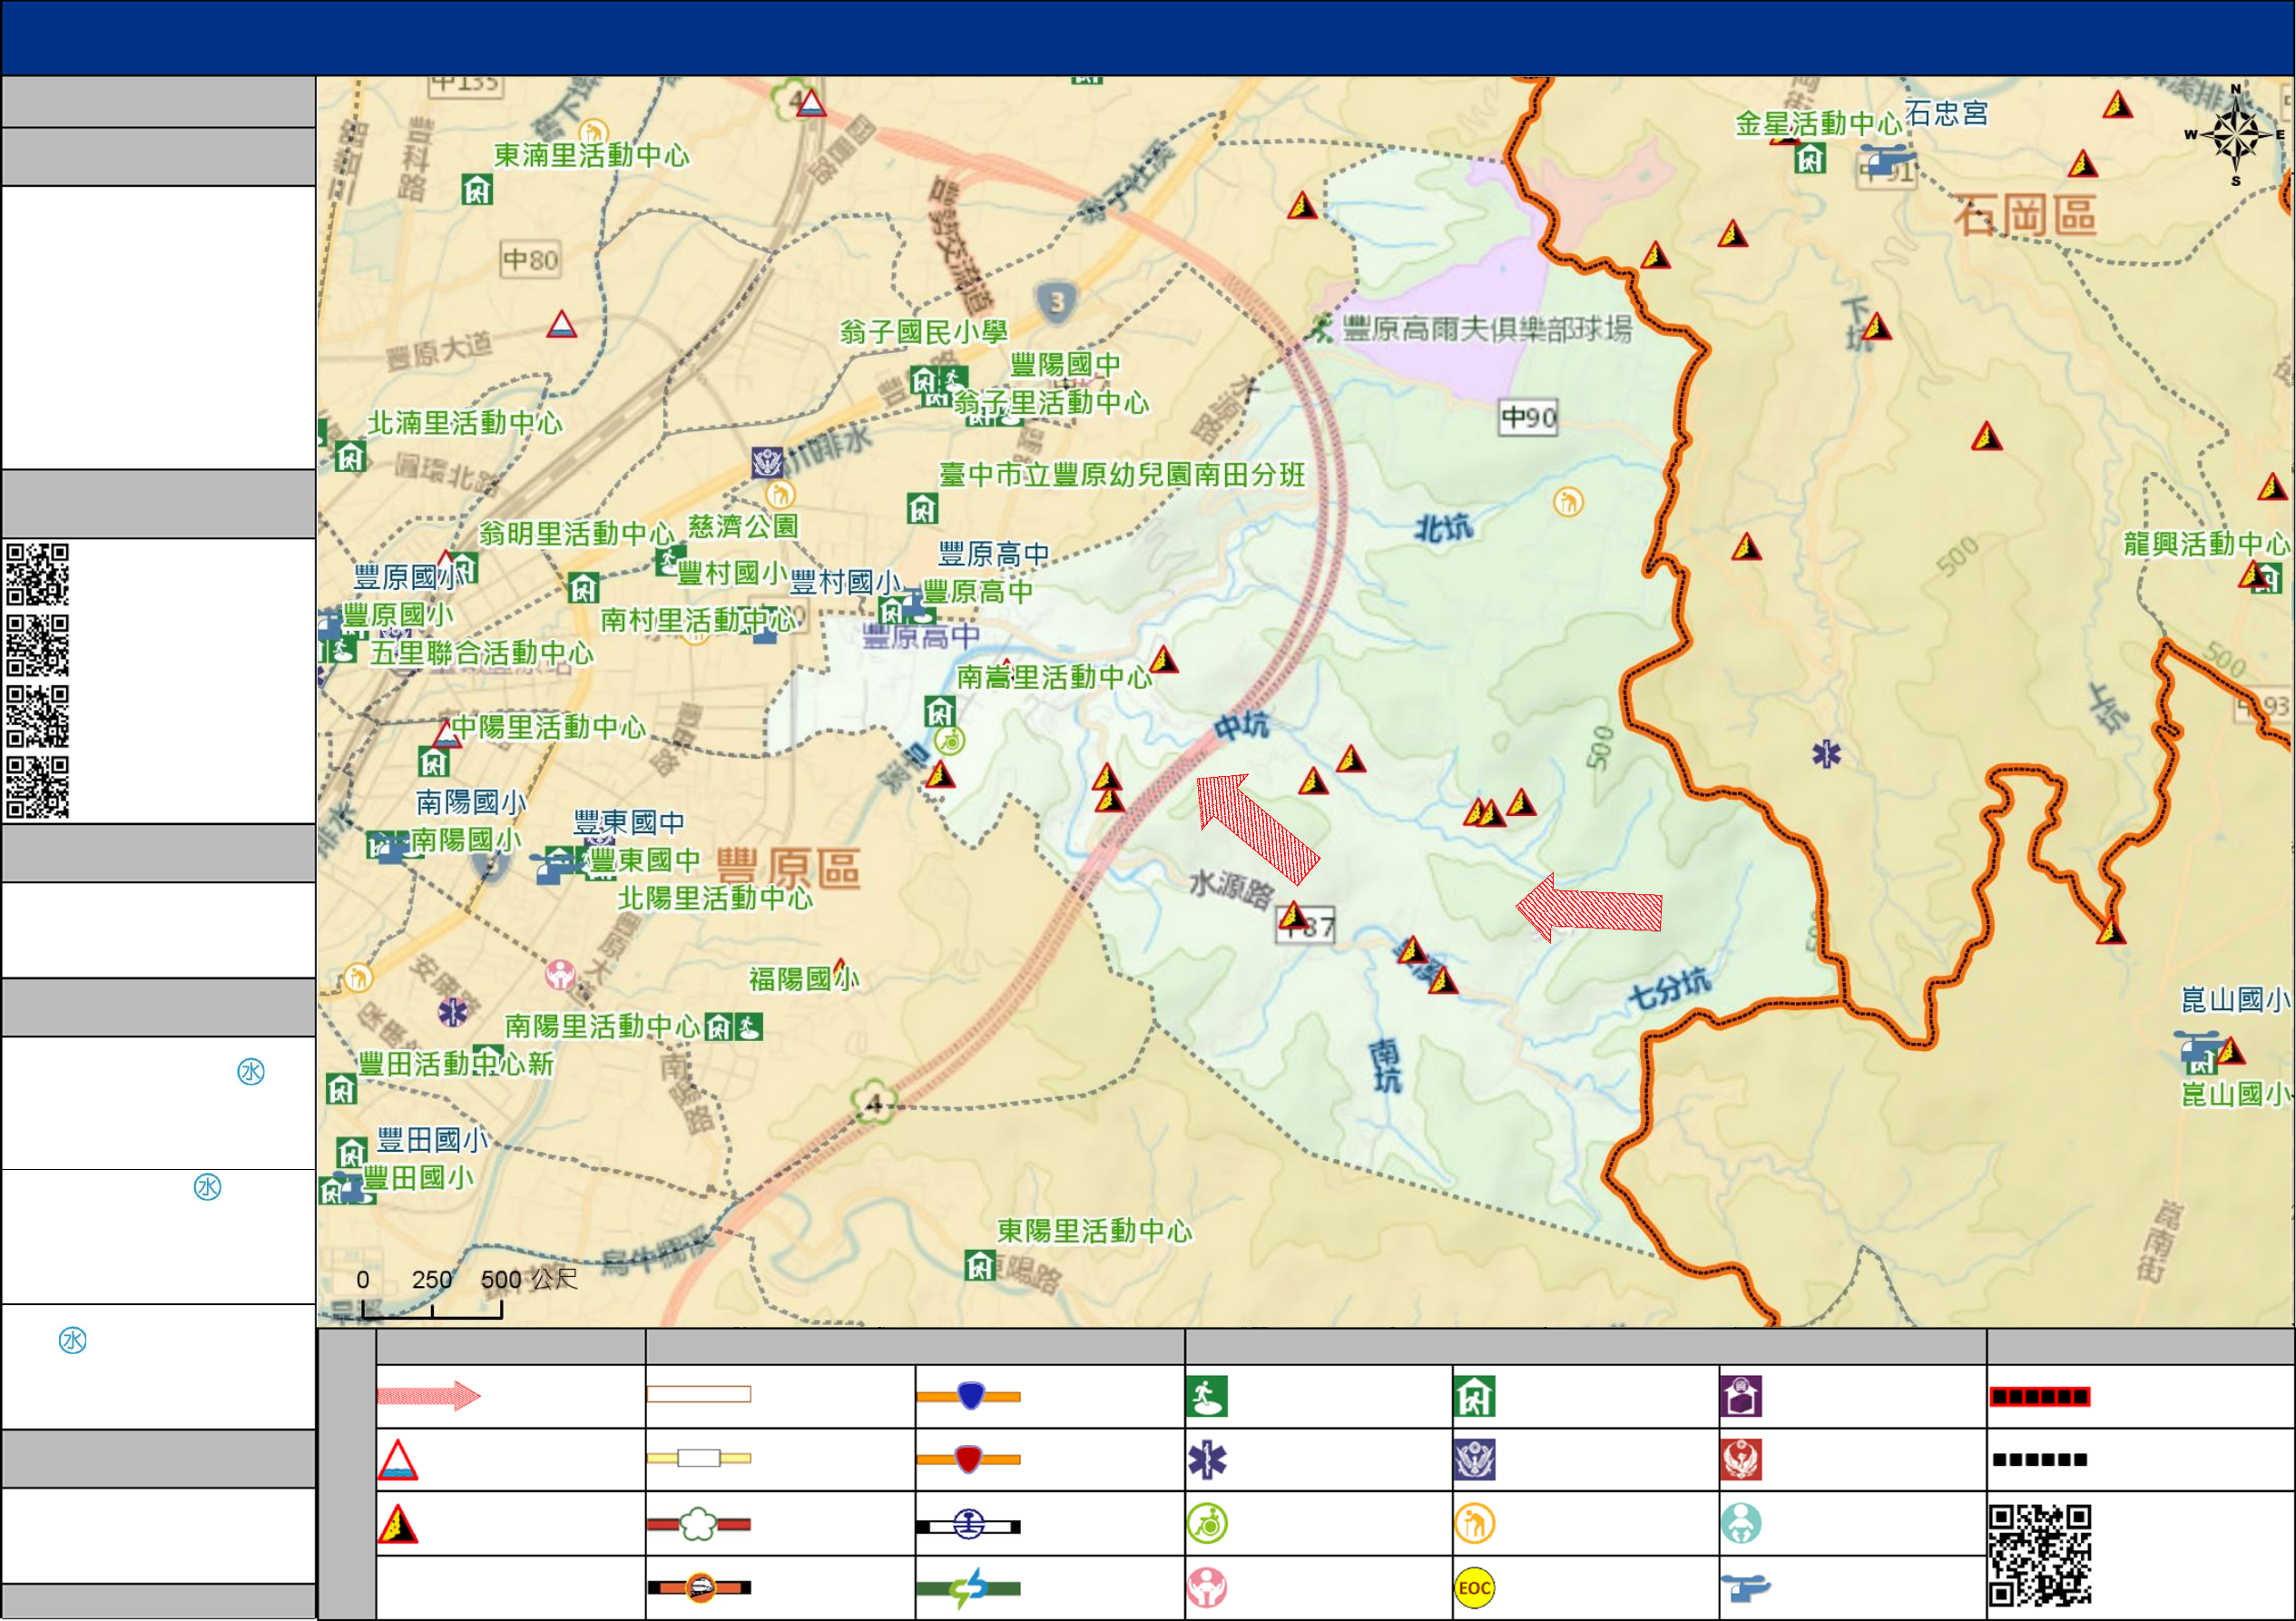Click the 石忠宮 label
This screenshot has width=2296, height=1621.
pyautogui.click(x=1947, y=113)
